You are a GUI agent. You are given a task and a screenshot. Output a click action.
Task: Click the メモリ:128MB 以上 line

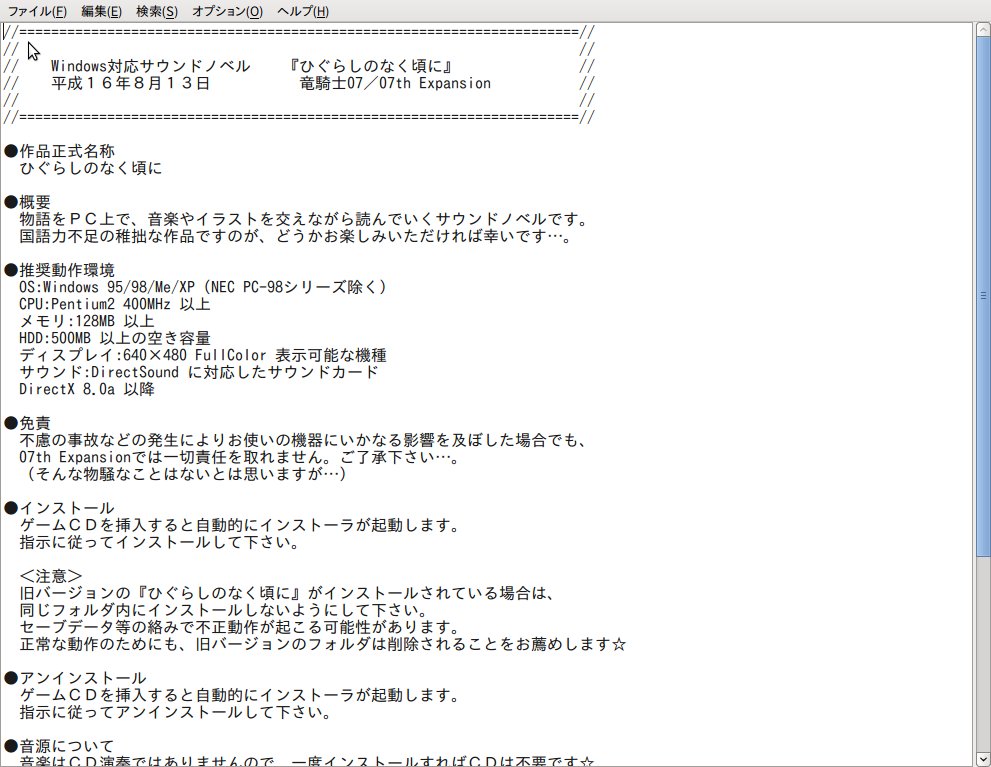(87, 322)
